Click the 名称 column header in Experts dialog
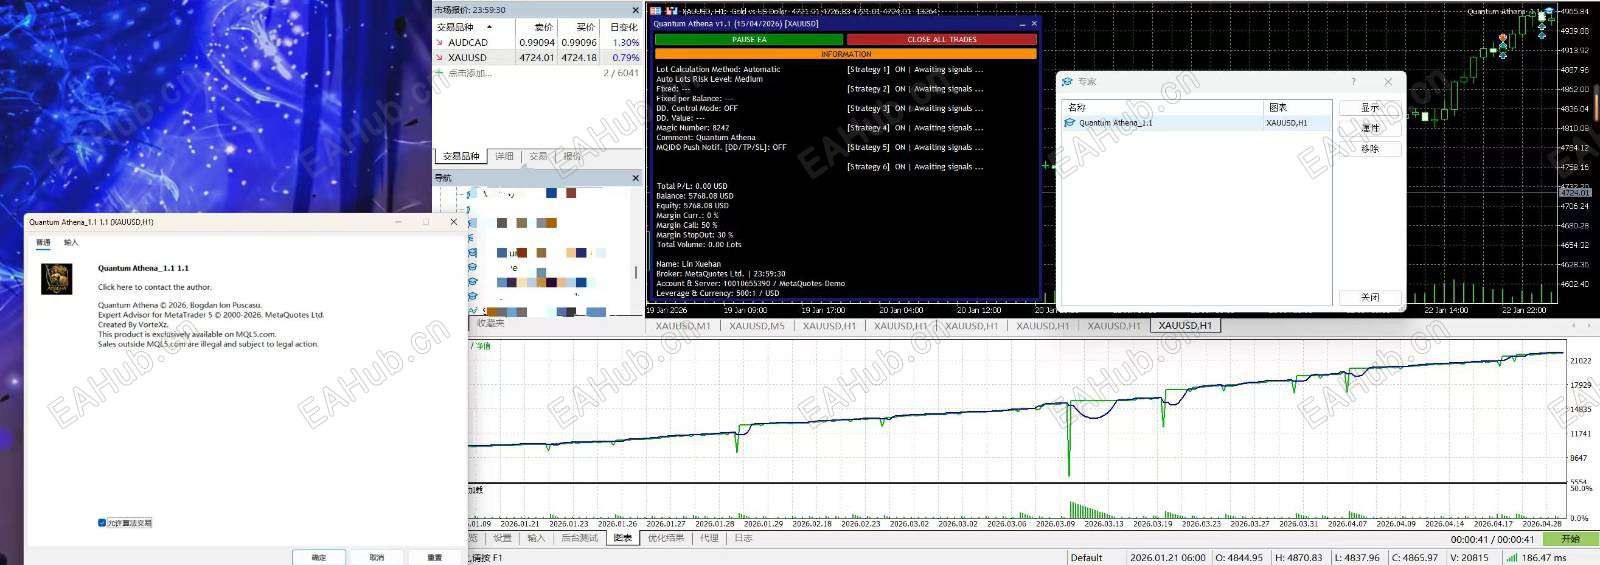Screen dimensions: 1600x565 [x=1163, y=107]
